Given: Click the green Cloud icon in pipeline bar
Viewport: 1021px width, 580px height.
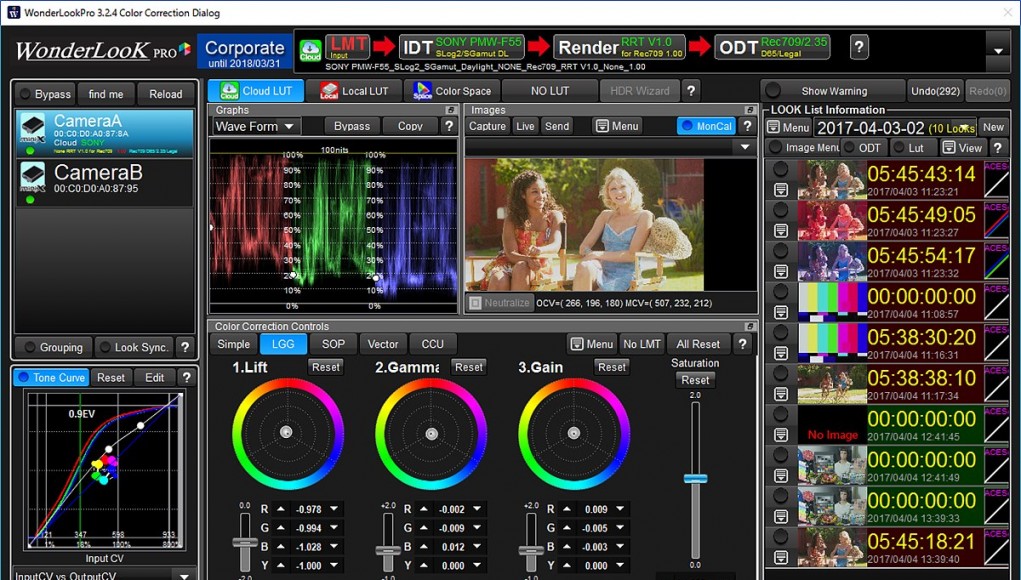Looking at the screenshot, I should pos(310,51).
